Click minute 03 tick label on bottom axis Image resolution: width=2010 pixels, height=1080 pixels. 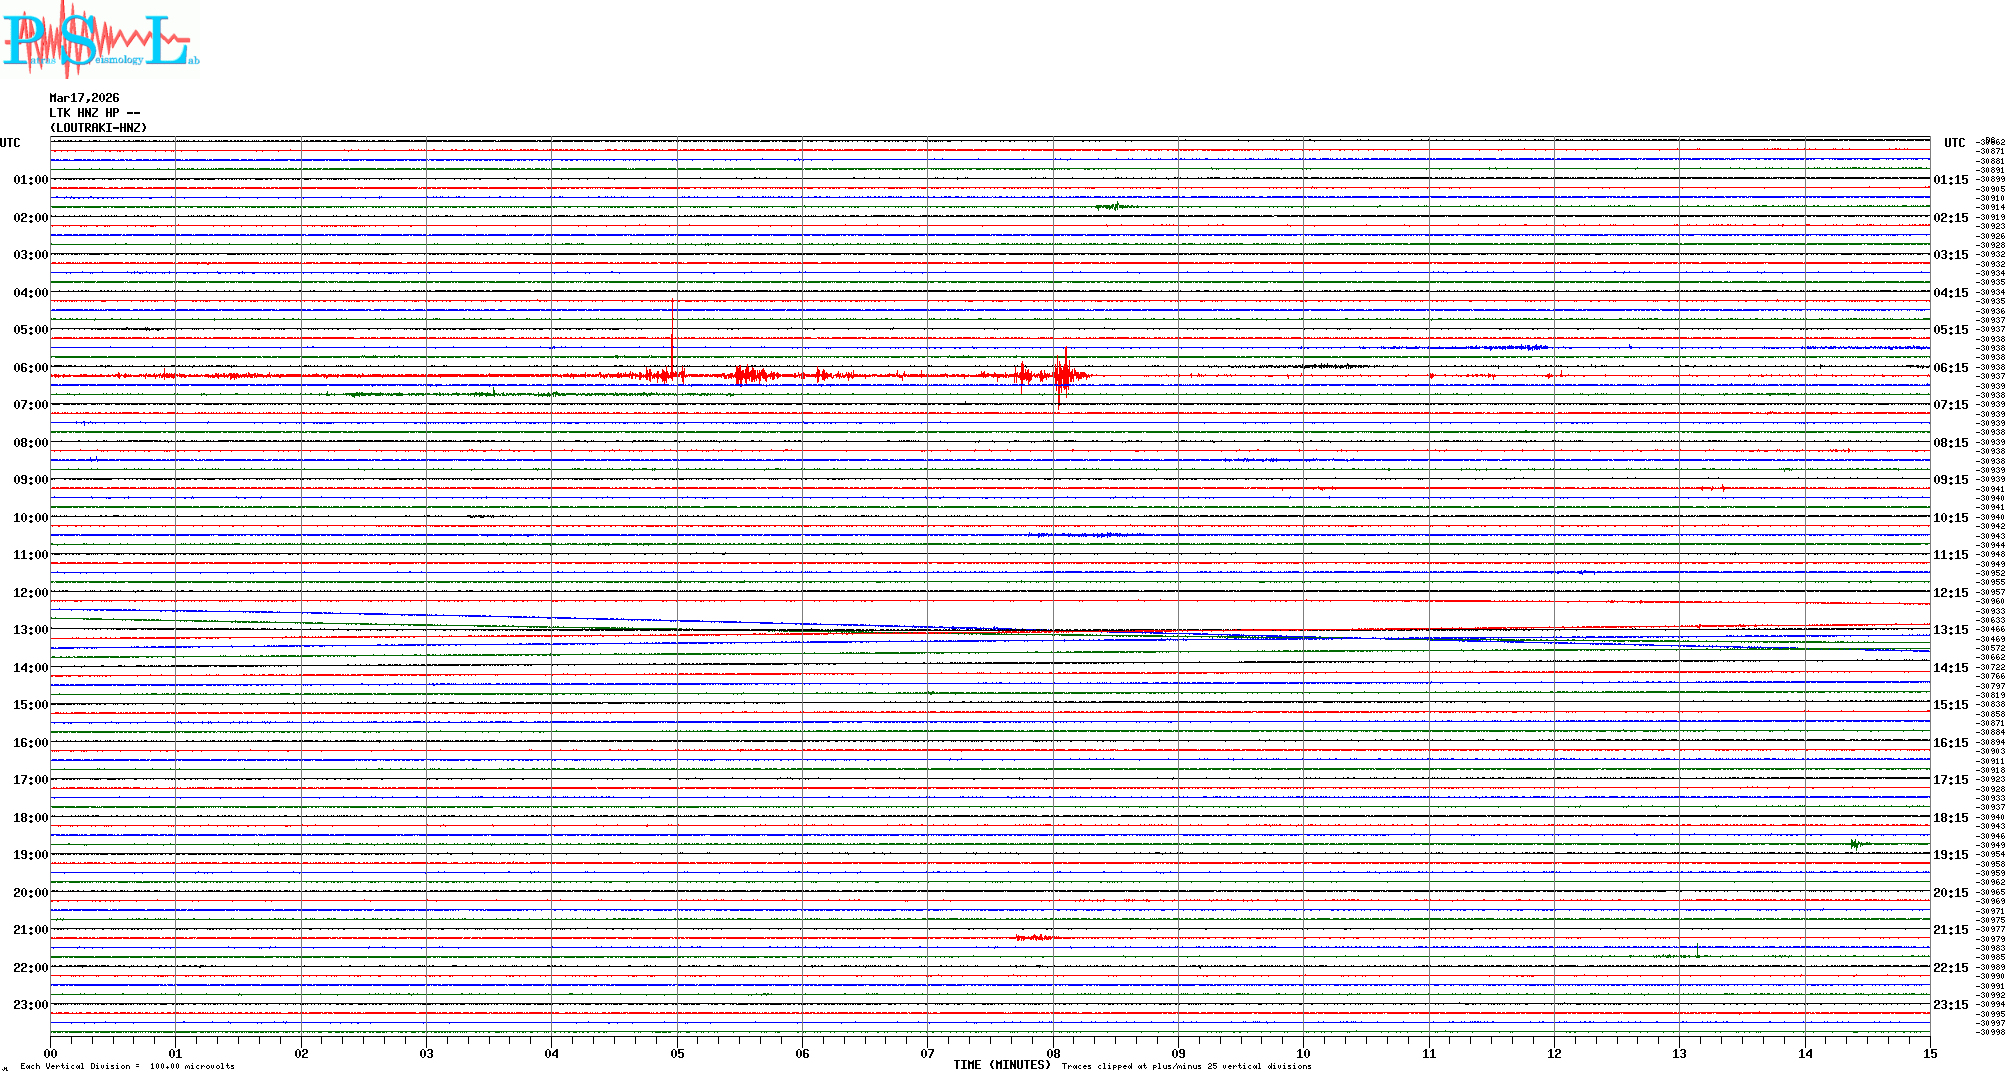pyautogui.click(x=426, y=1054)
